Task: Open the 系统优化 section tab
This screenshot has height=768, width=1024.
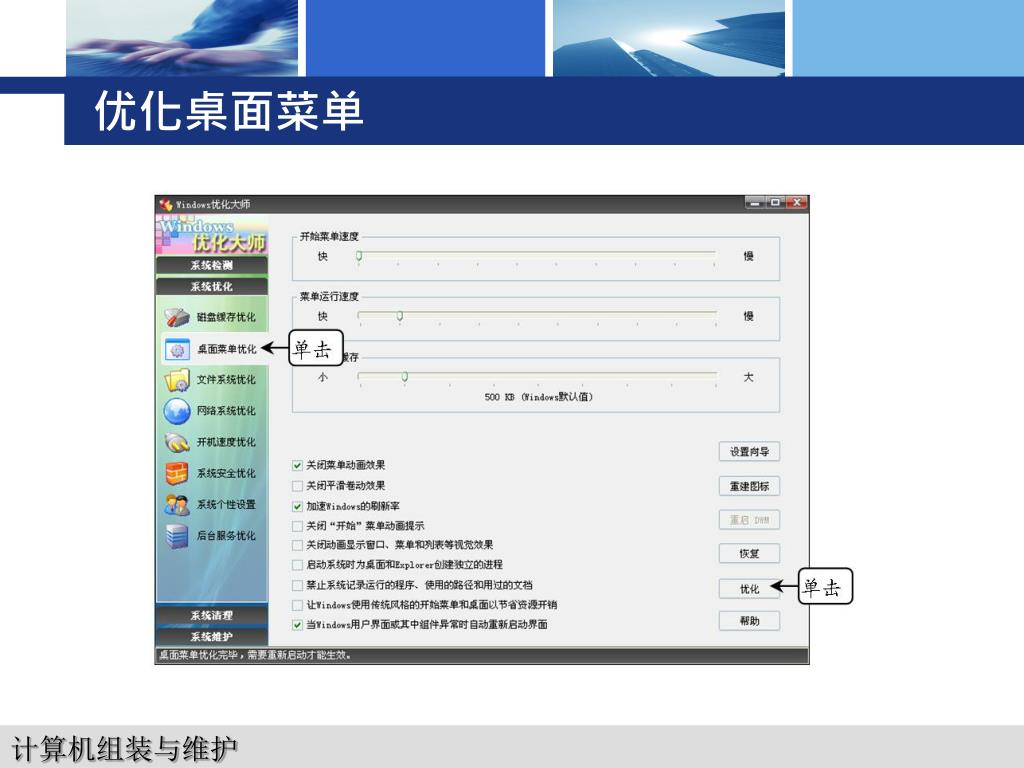Action: (212, 287)
